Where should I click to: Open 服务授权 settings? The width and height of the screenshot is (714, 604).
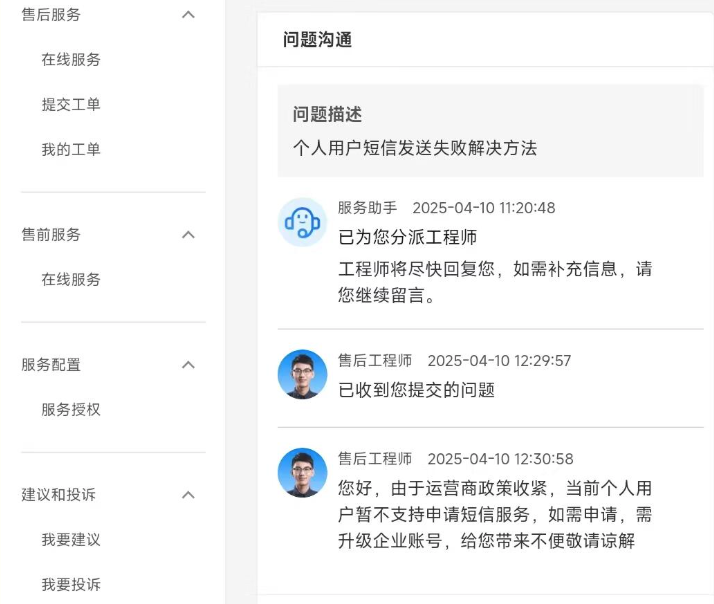pyautogui.click(x=71, y=410)
